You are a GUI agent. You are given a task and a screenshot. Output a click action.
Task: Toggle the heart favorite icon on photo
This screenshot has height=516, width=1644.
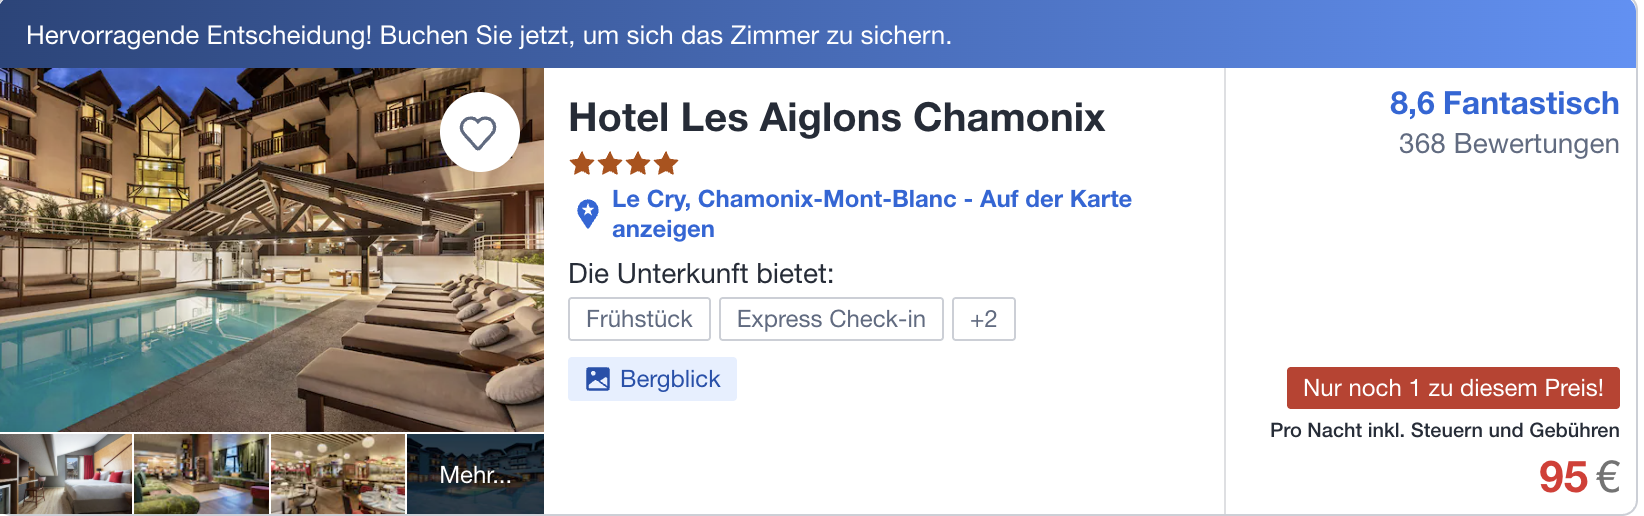[479, 132]
